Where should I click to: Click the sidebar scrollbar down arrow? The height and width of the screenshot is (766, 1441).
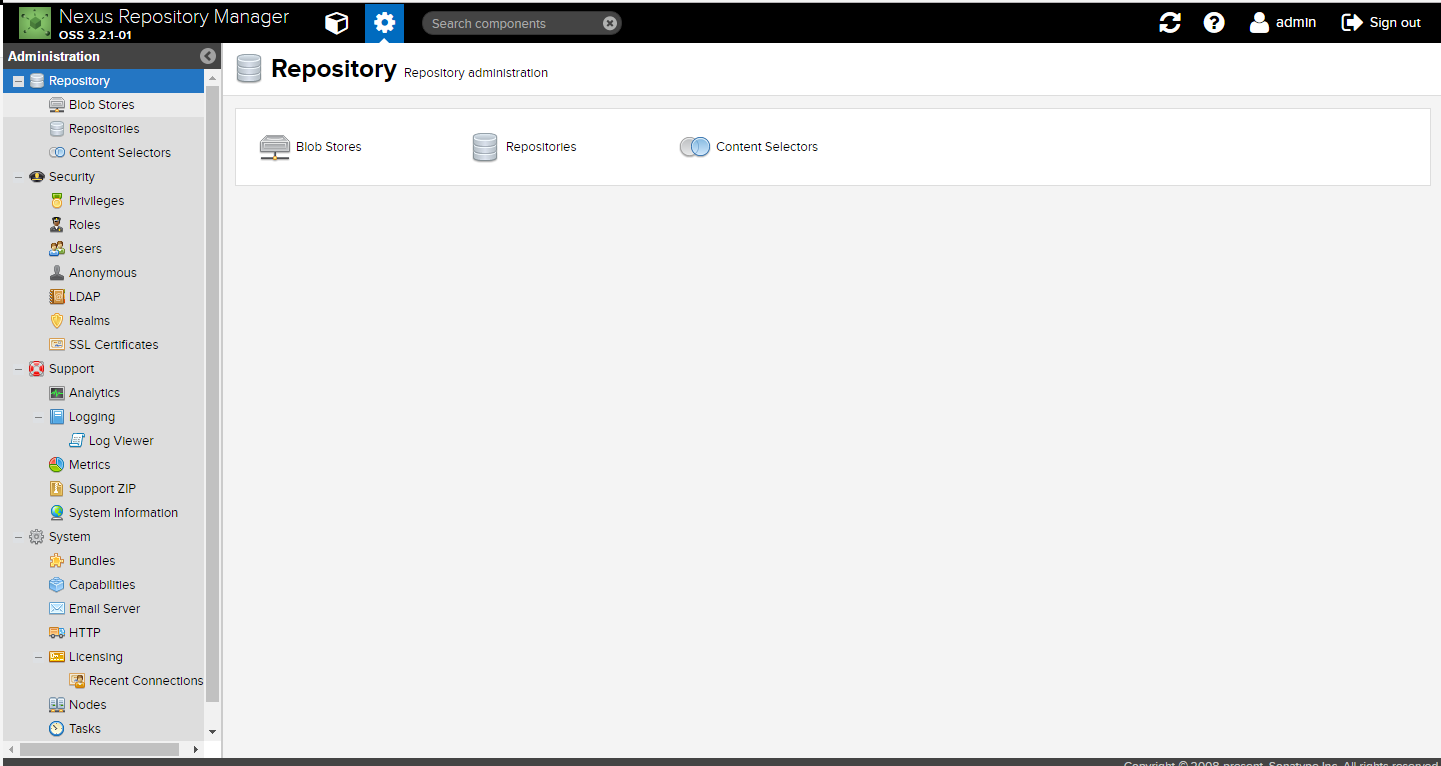[212, 732]
